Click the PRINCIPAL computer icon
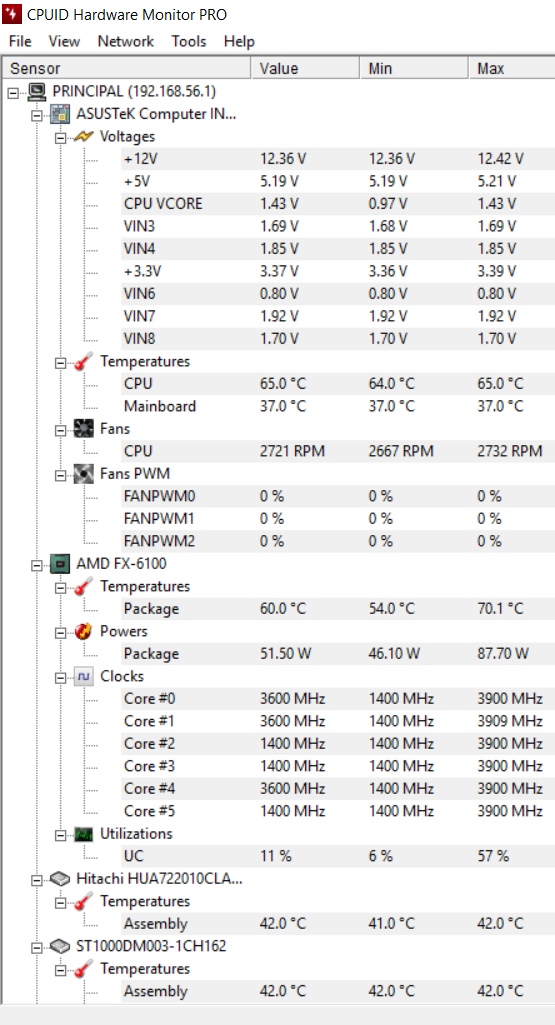The width and height of the screenshot is (555, 1025). pyautogui.click(x=37, y=92)
